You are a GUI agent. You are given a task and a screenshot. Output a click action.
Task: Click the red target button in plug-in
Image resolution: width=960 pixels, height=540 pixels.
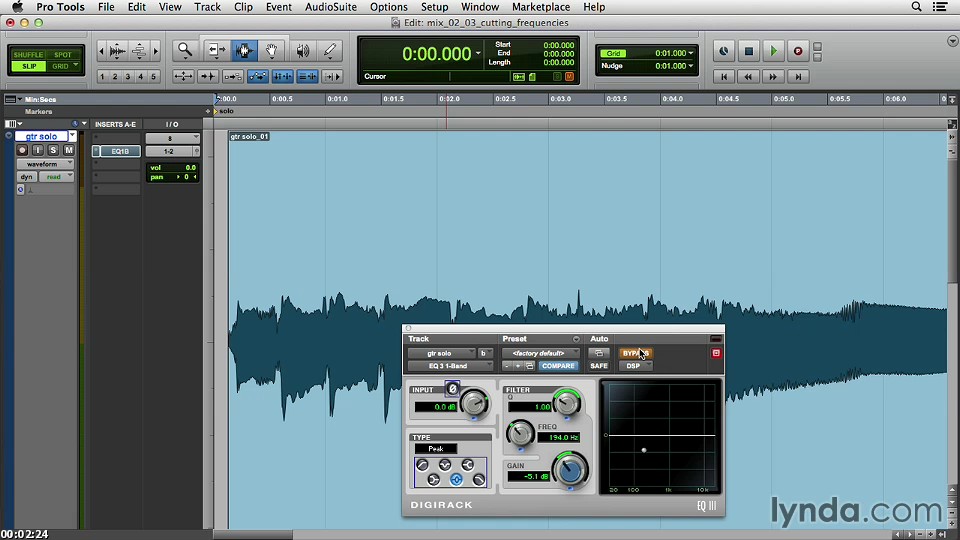716,353
